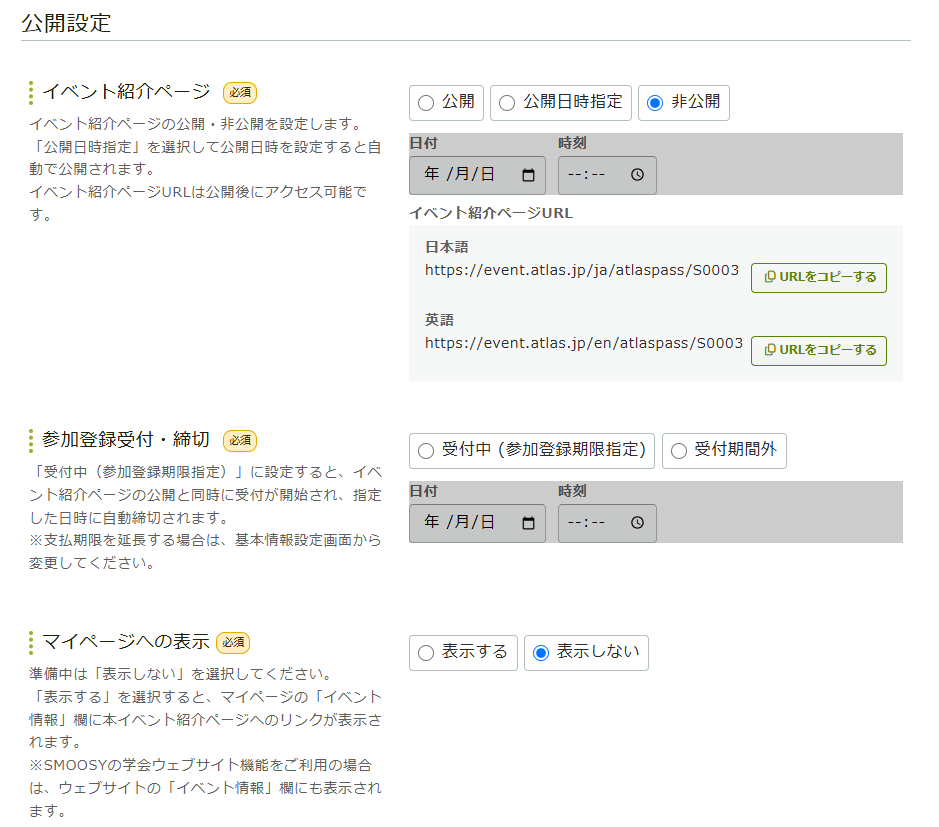Choose 受付中 (参加登録期限指定) option
939x827 pixels.
click(427, 451)
